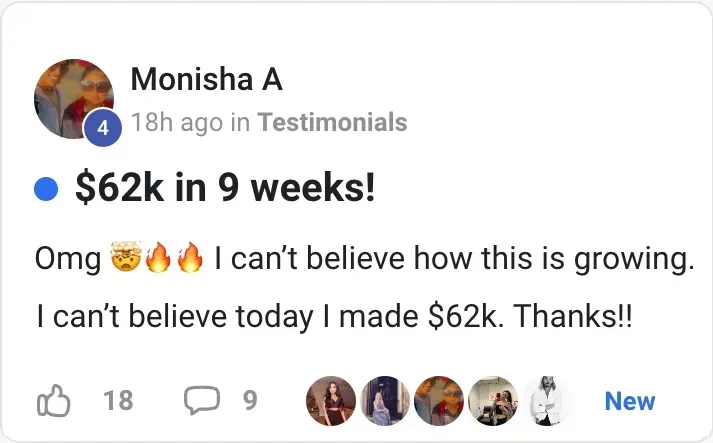Open the post titled $62k in 9 weeks!
713x443 pixels.
tap(225, 188)
